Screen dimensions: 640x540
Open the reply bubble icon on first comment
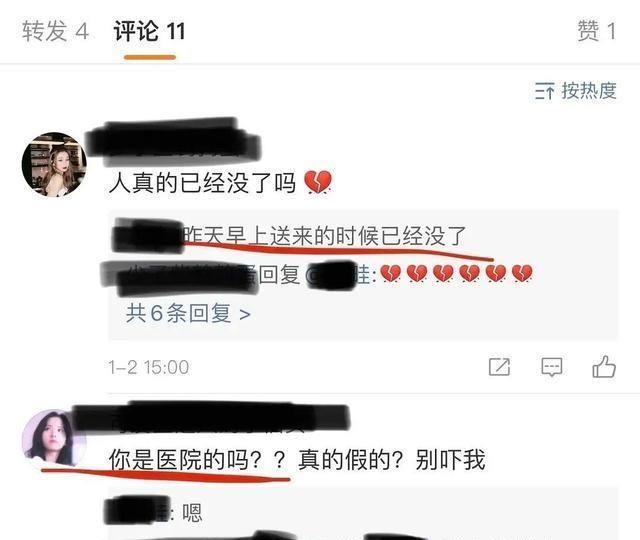coord(552,367)
